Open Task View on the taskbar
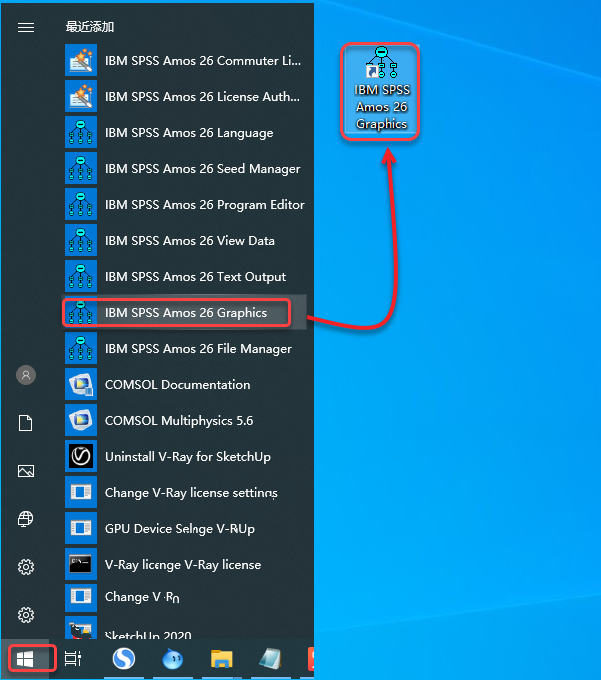Viewport: 601px width, 680px height. pyautogui.click(x=73, y=659)
